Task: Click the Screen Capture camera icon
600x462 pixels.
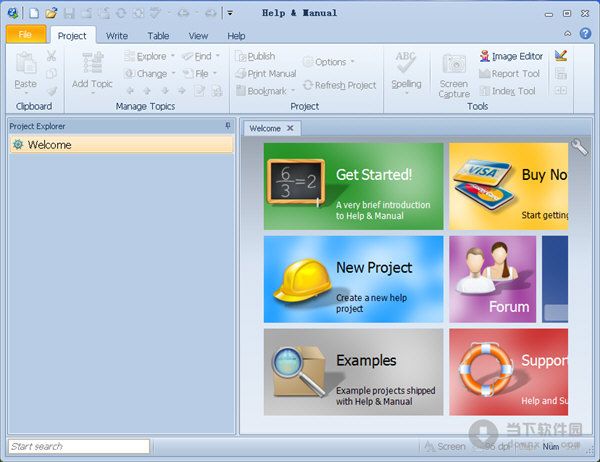Action: pos(454,65)
